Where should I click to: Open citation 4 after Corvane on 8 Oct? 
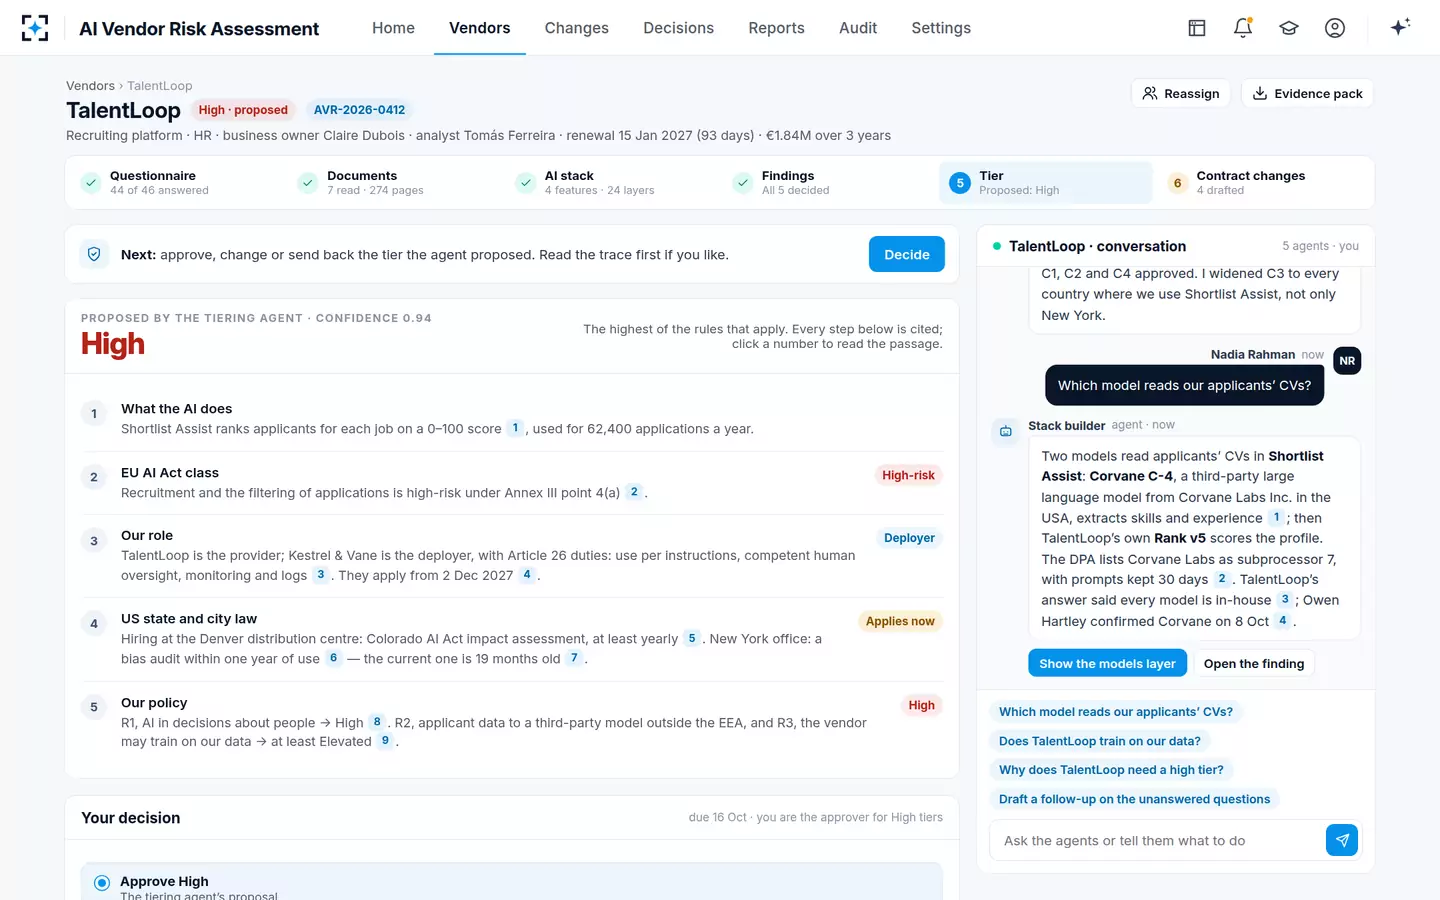click(1283, 620)
